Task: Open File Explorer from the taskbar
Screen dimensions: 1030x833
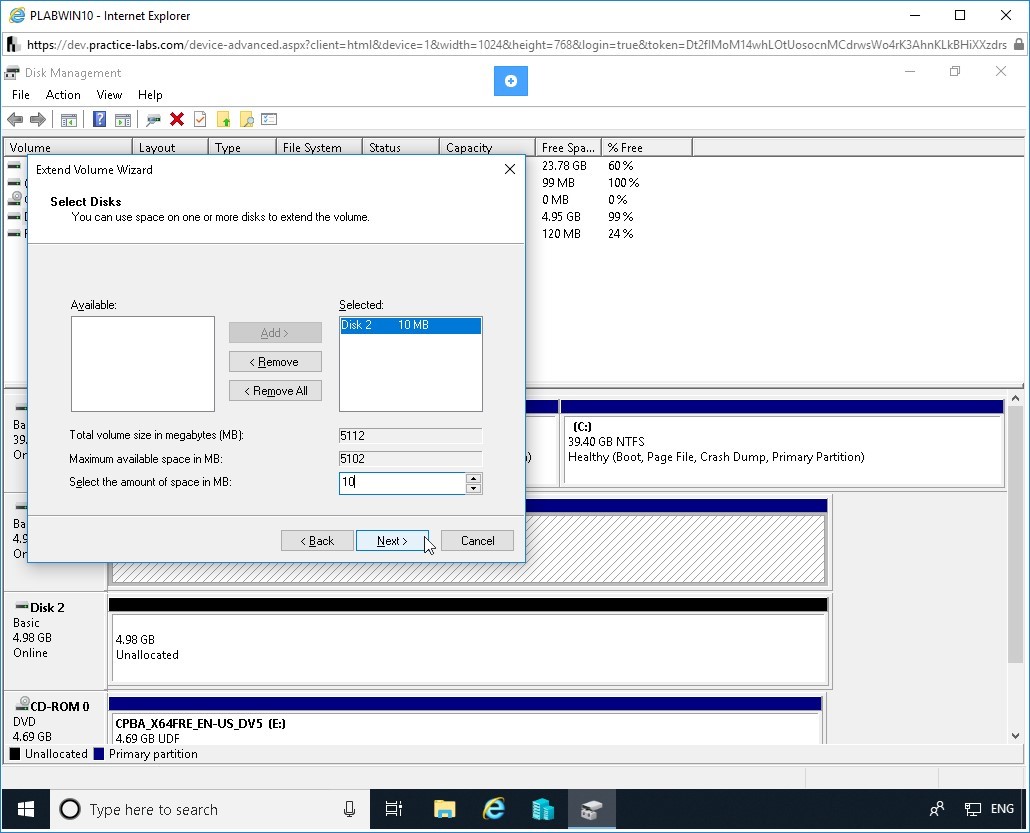Action: 445,809
